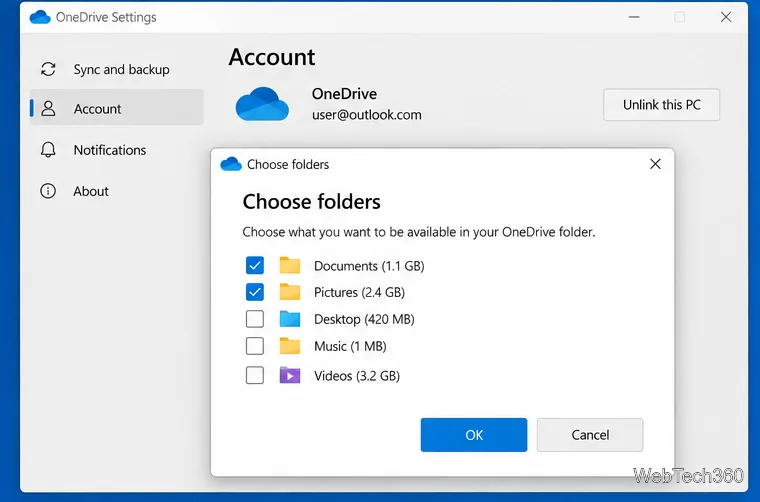The image size is (760, 502).
Task: Close the Choose folders dialog
Action: (655, 164)
